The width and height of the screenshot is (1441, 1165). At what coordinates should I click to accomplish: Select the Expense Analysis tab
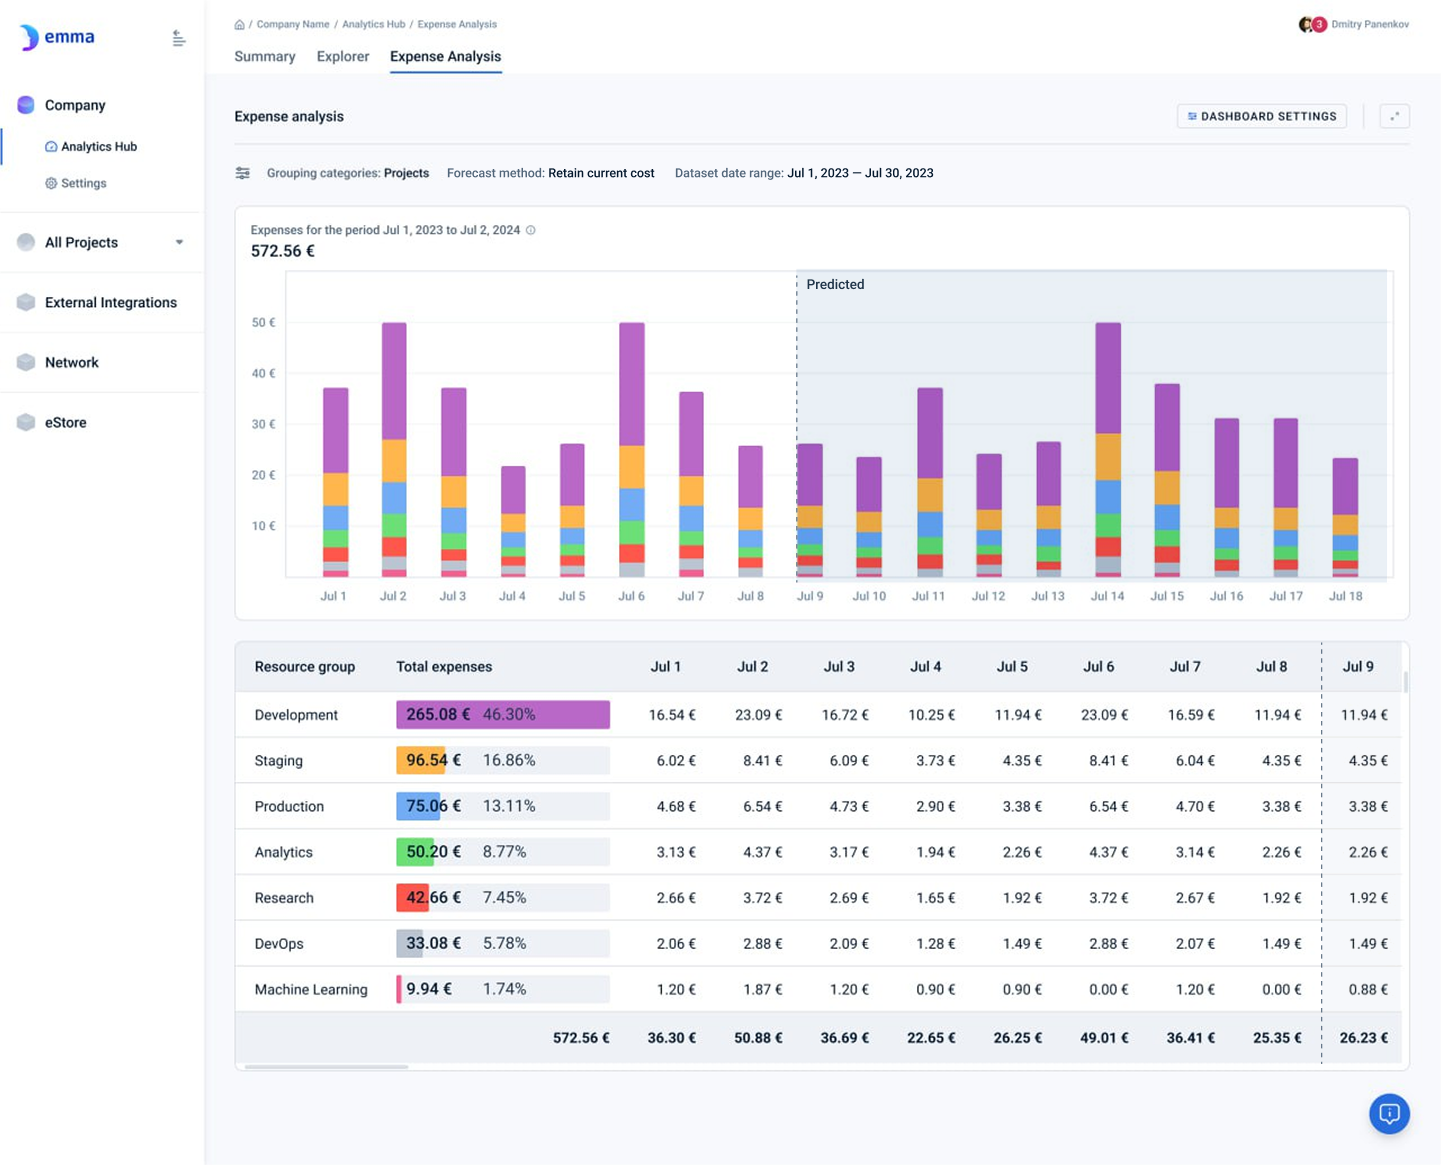tap(445, 57)
